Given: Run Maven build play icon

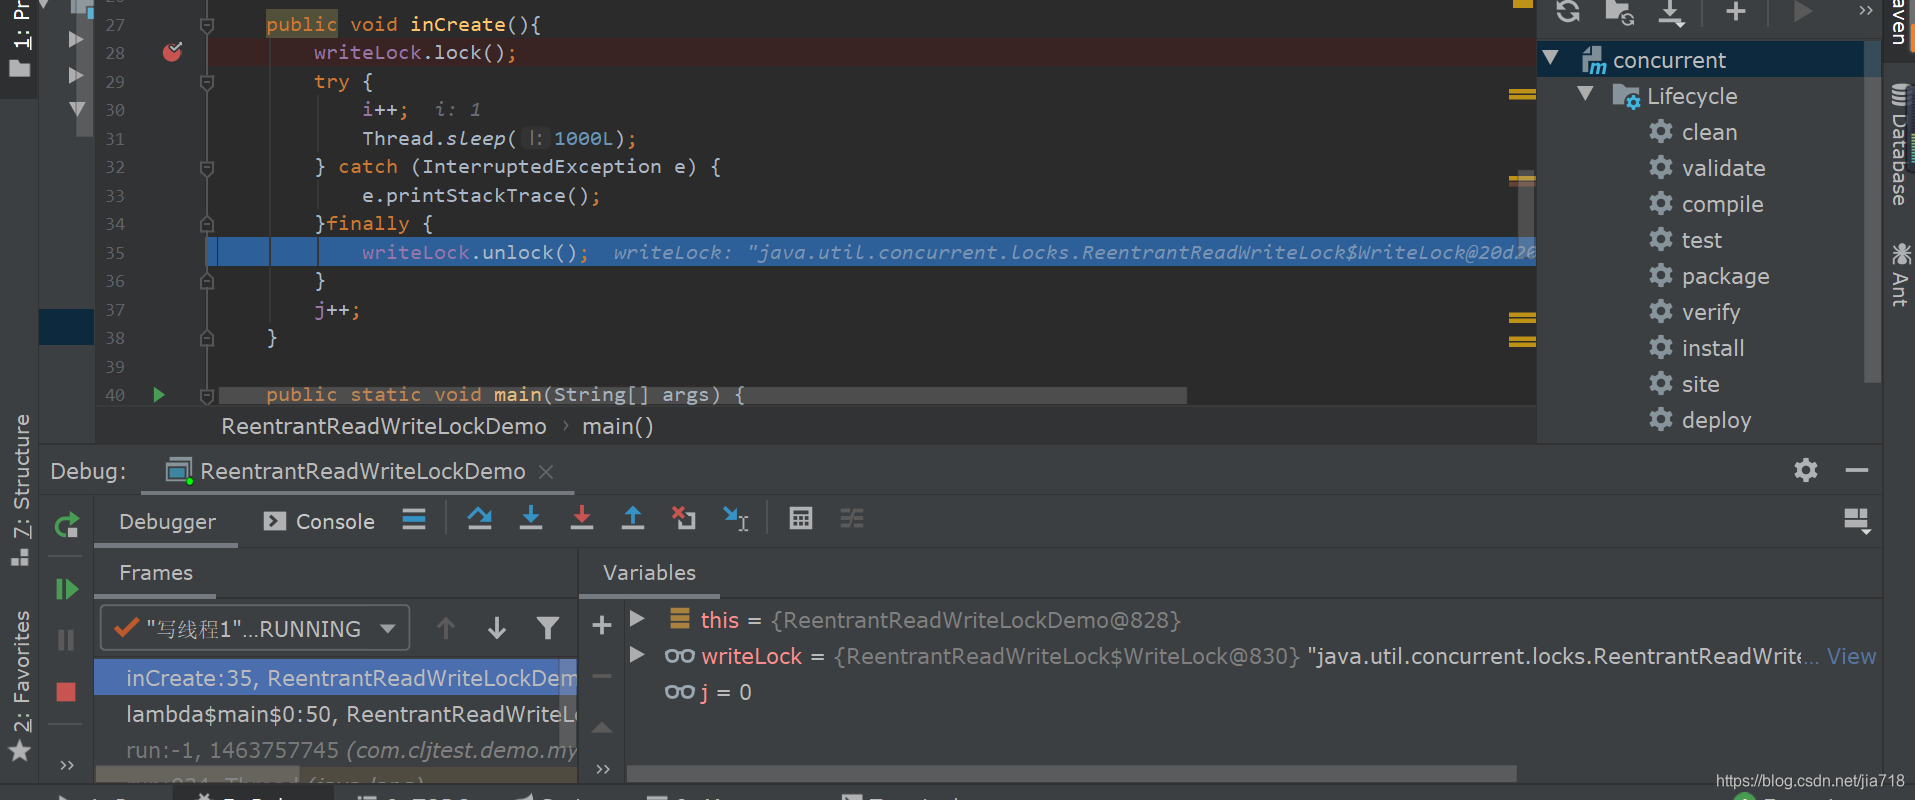Looking at the screenshot, I should pyautogui.click(x=1802, y=12).
